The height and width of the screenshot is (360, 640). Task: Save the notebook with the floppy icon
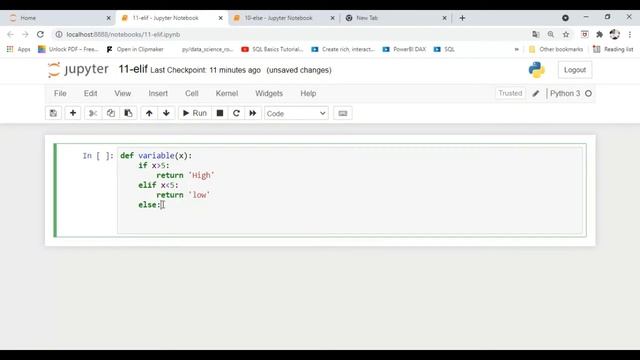[53, 113]
